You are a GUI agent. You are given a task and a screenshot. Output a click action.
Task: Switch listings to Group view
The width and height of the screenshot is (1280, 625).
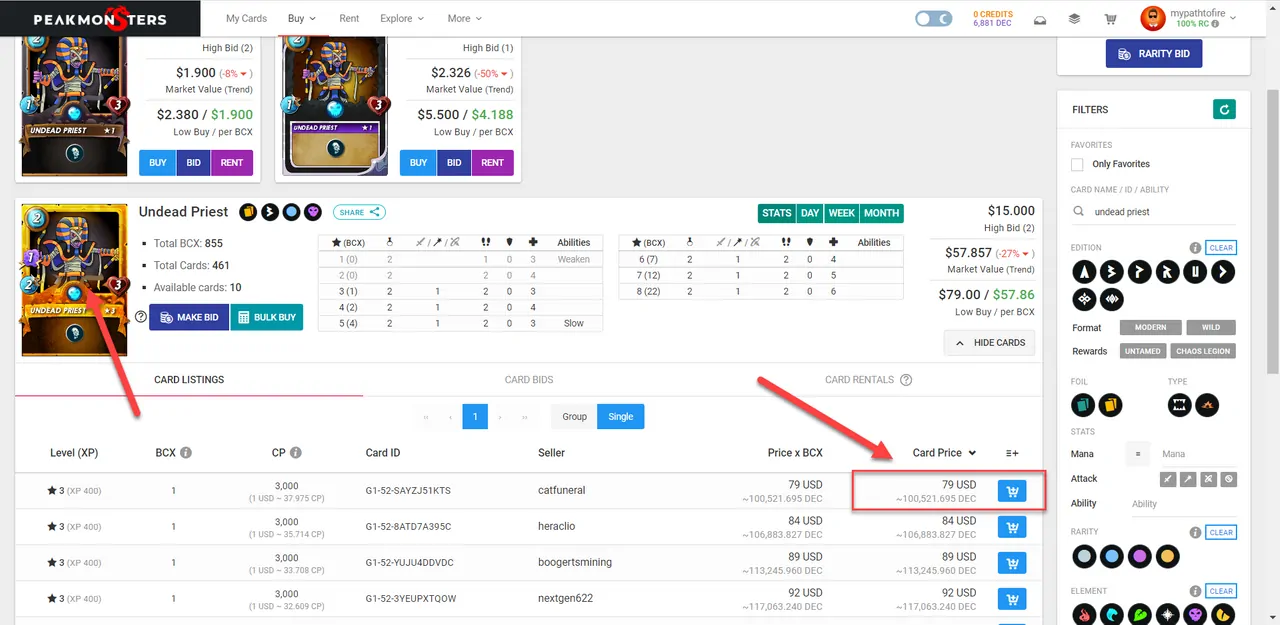click(x=574, y=416)
